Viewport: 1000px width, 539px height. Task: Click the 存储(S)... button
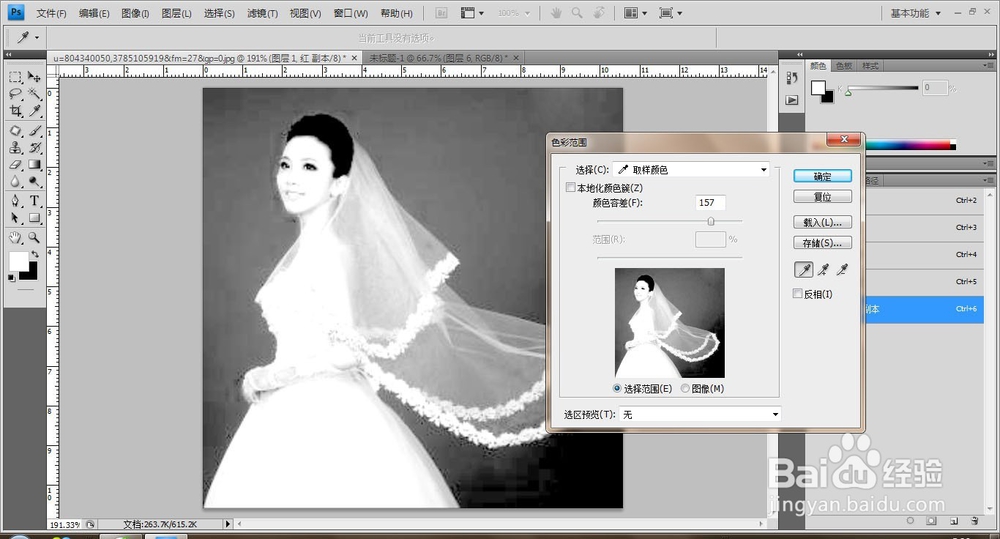point(822,243)
